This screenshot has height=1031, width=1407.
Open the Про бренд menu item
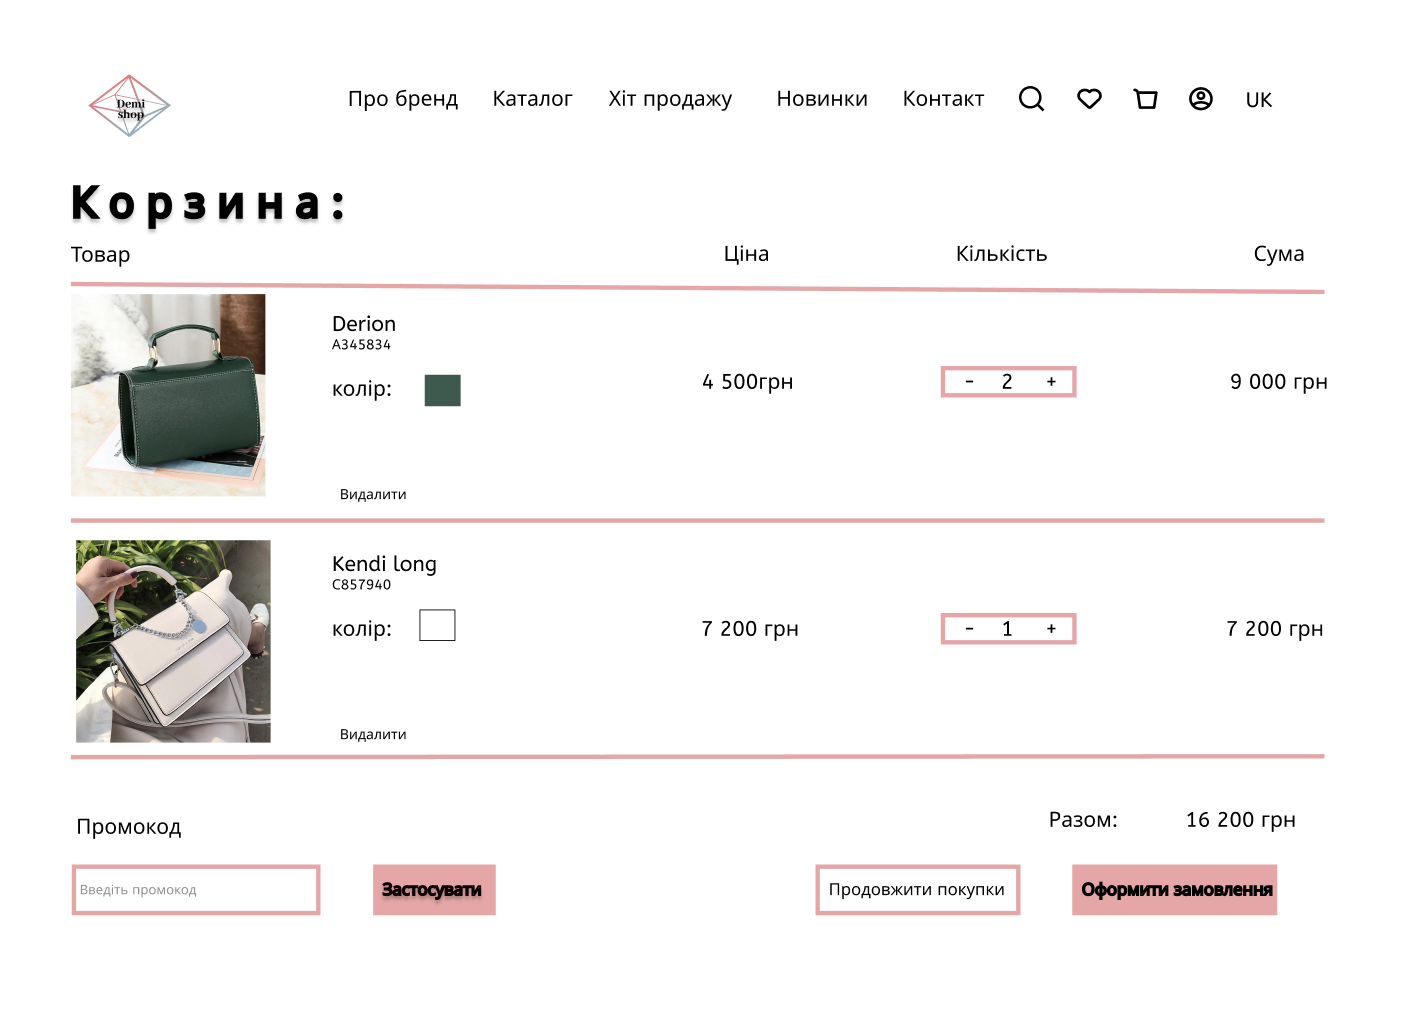(403, 99)
